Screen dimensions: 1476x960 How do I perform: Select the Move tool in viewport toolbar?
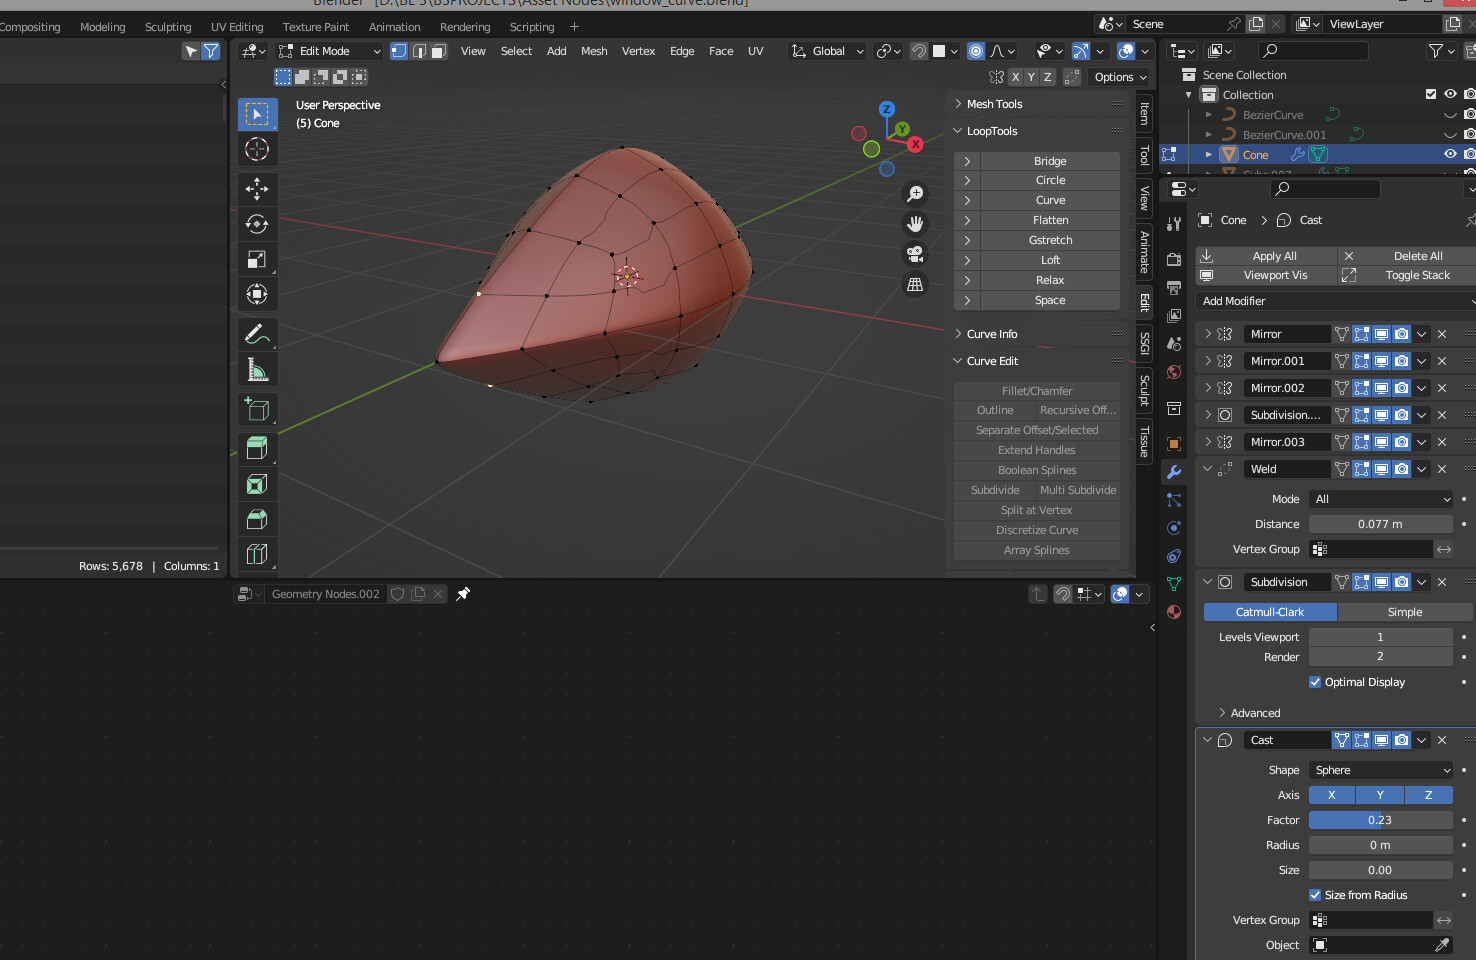pos(257,188)
